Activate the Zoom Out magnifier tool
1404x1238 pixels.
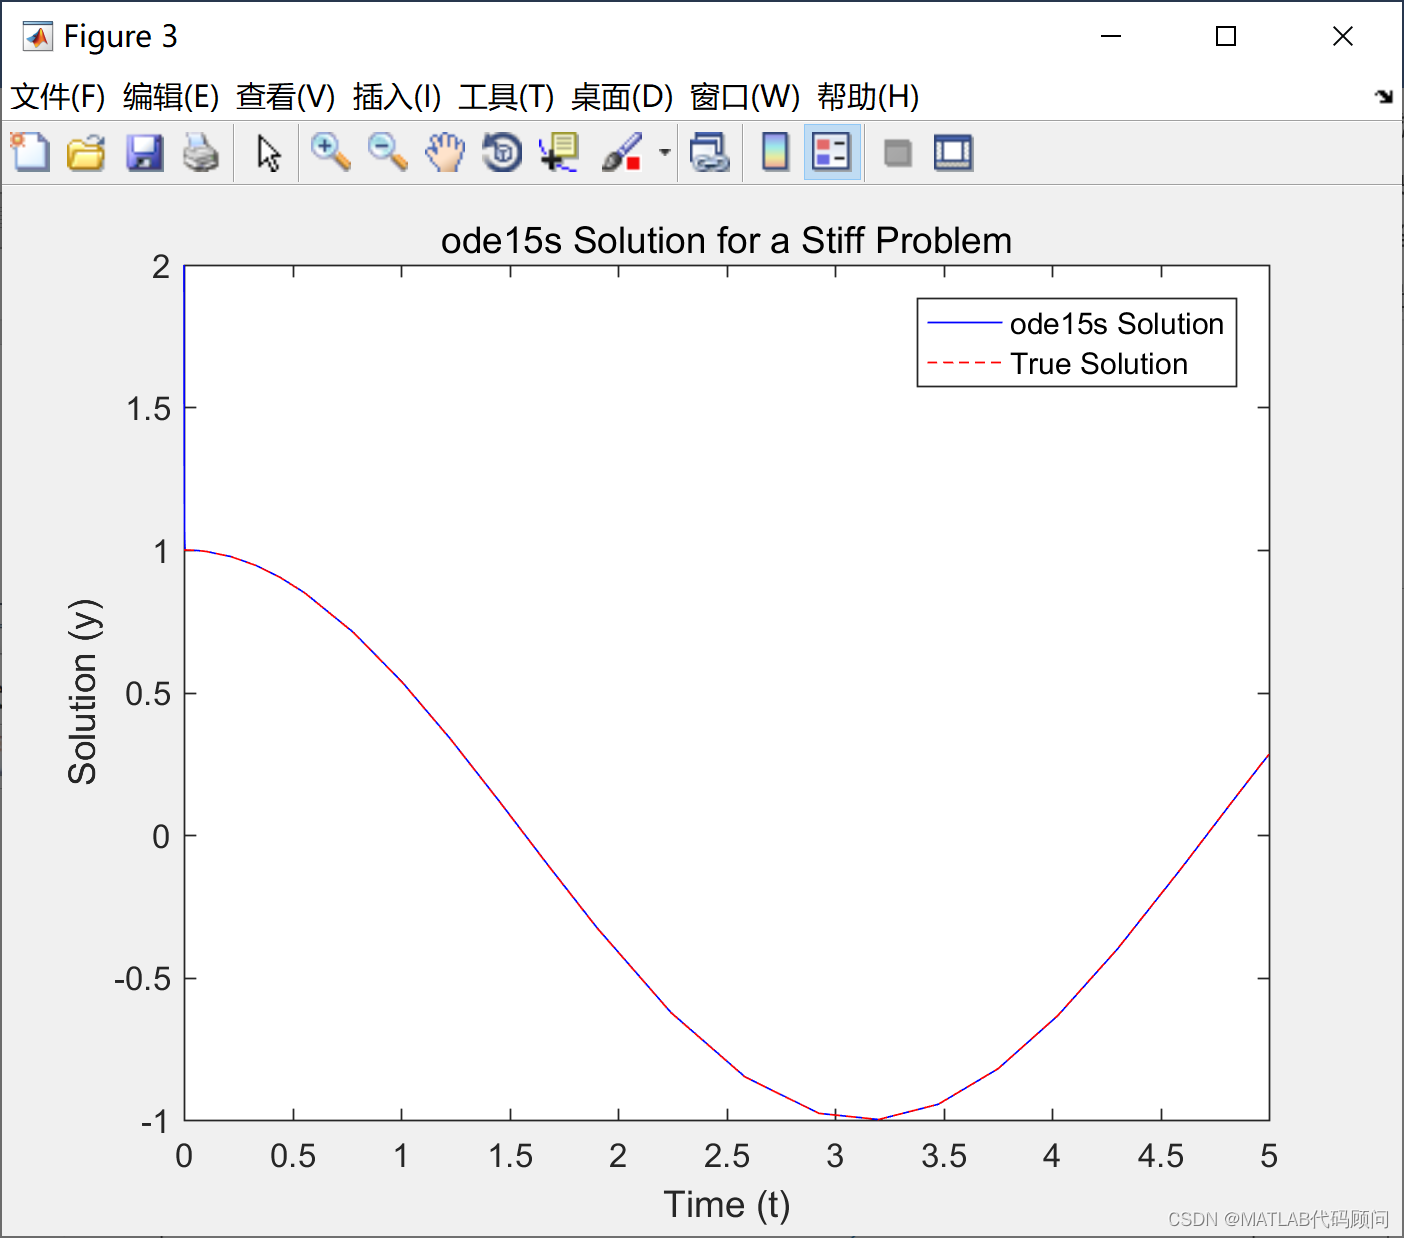click(x=387, y=153)
